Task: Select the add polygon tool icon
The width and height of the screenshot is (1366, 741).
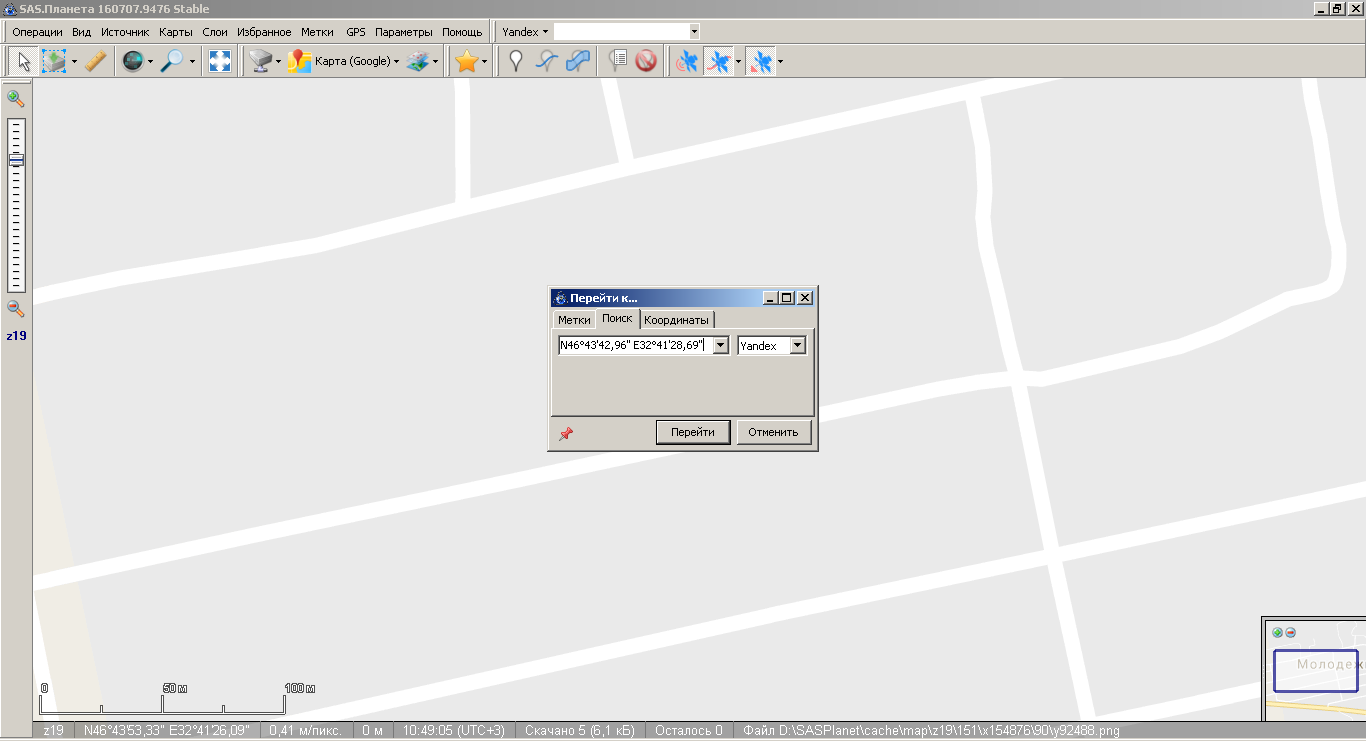Action: tap(577, 62)
